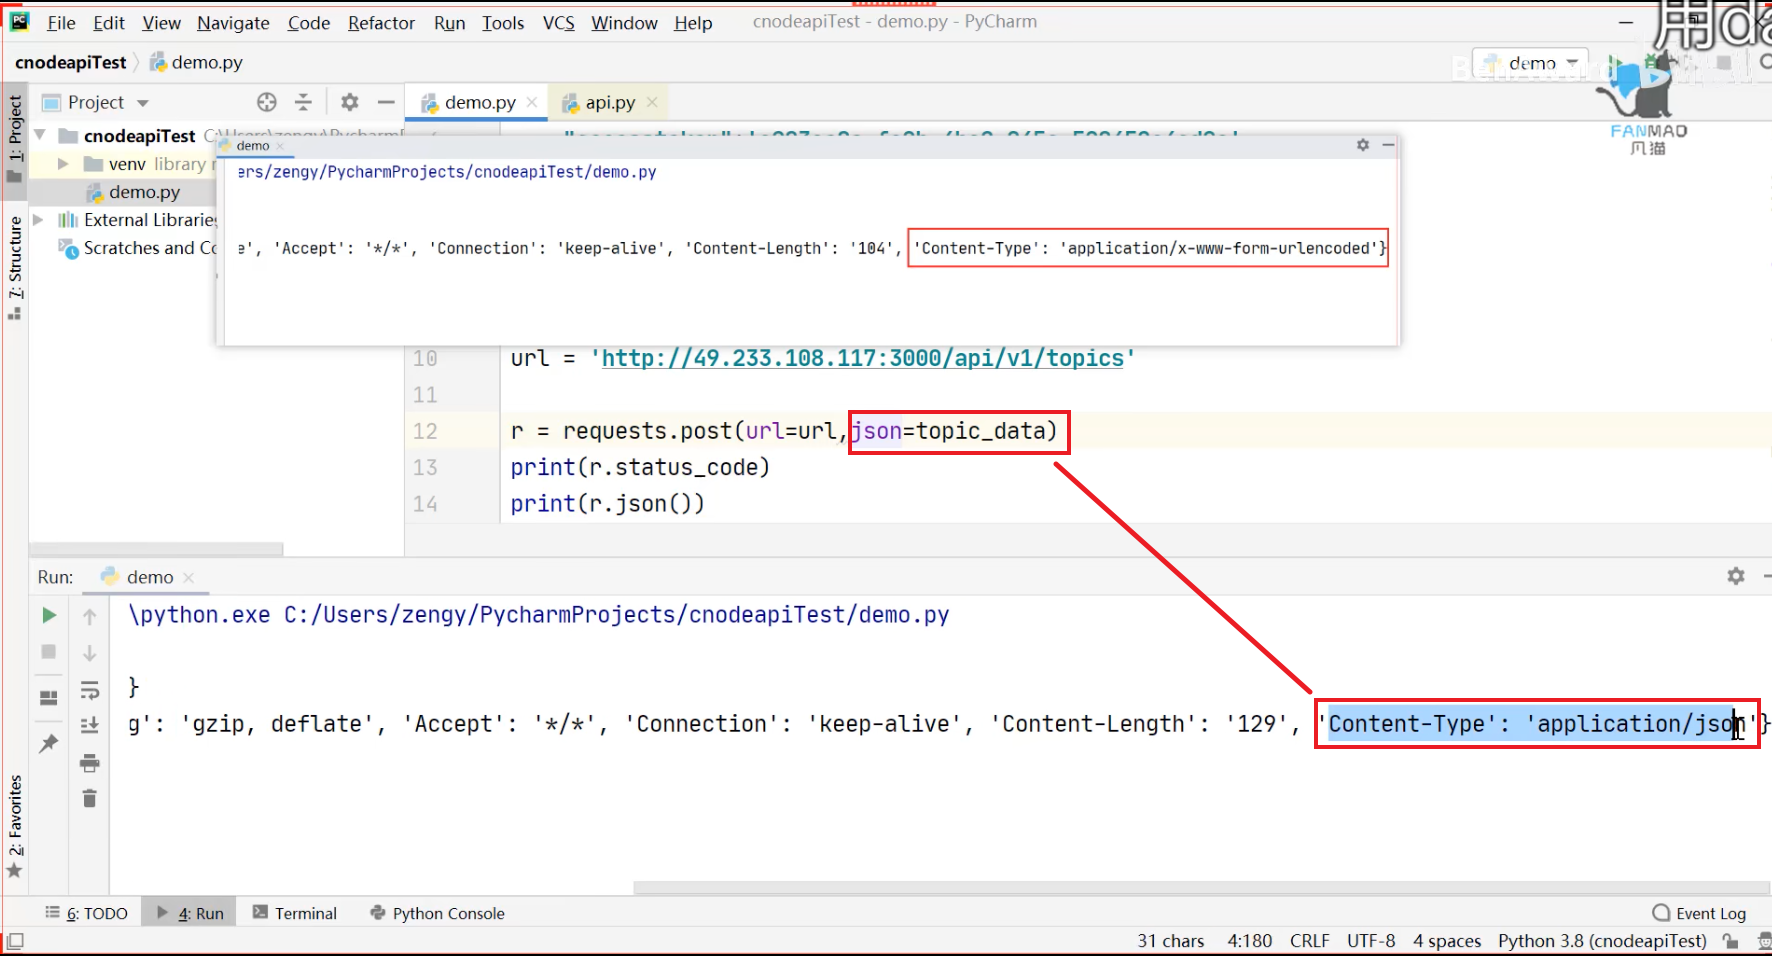Click on code line 12 requests.post

point(784,431)
